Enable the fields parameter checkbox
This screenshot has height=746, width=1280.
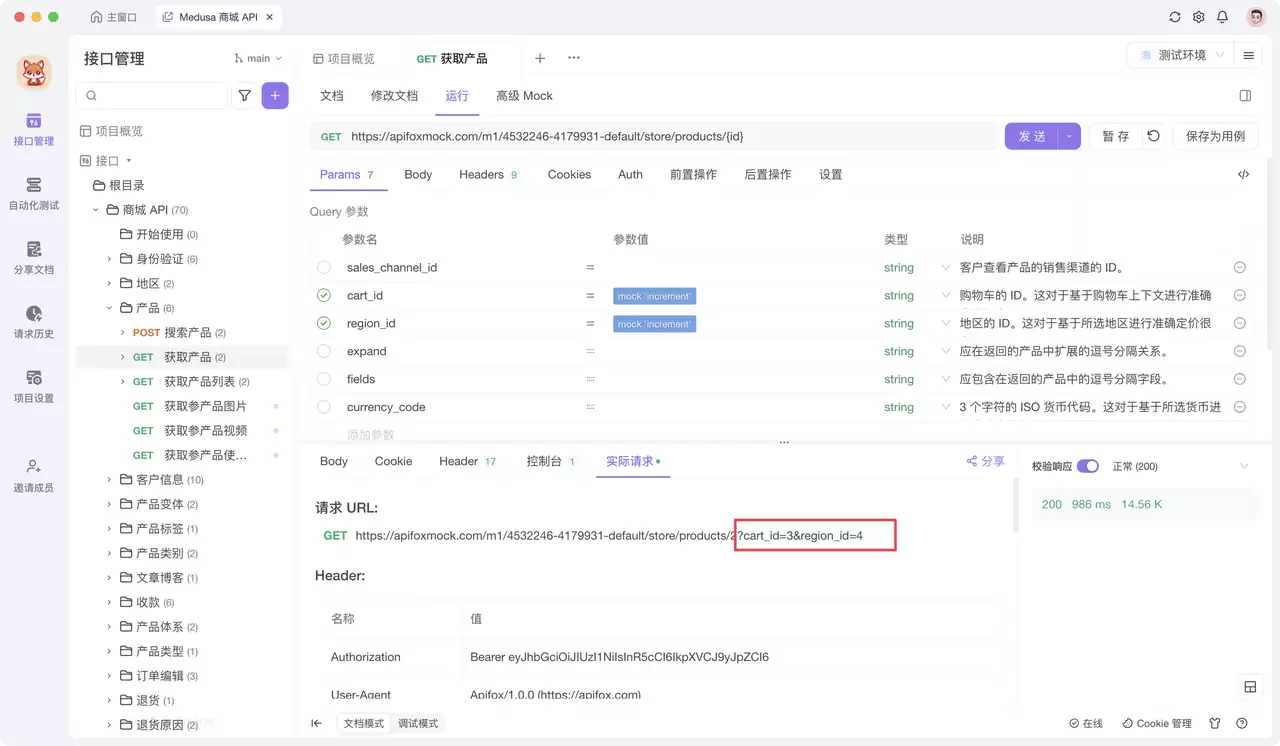[x=324, y=379]
